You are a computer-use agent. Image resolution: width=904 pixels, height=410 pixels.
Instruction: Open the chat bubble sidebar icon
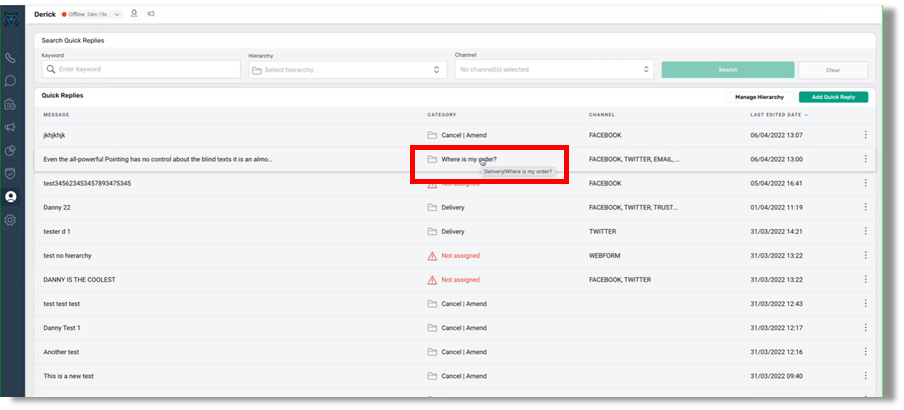point(10,81)
